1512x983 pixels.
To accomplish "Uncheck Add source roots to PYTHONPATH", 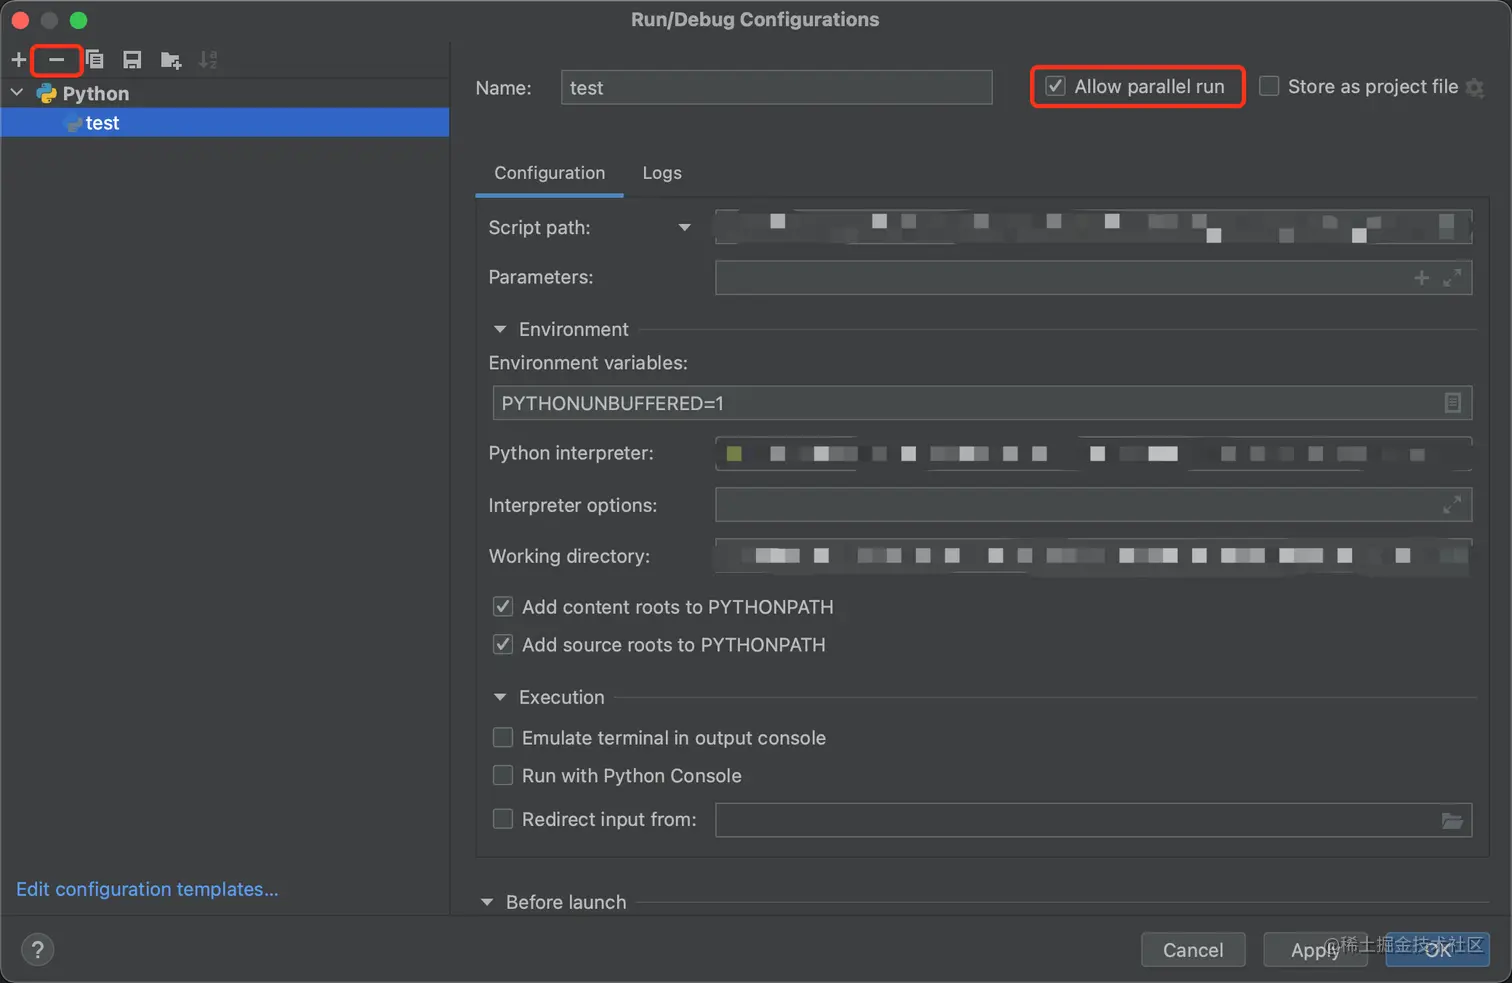I will (x=503, y=645).
